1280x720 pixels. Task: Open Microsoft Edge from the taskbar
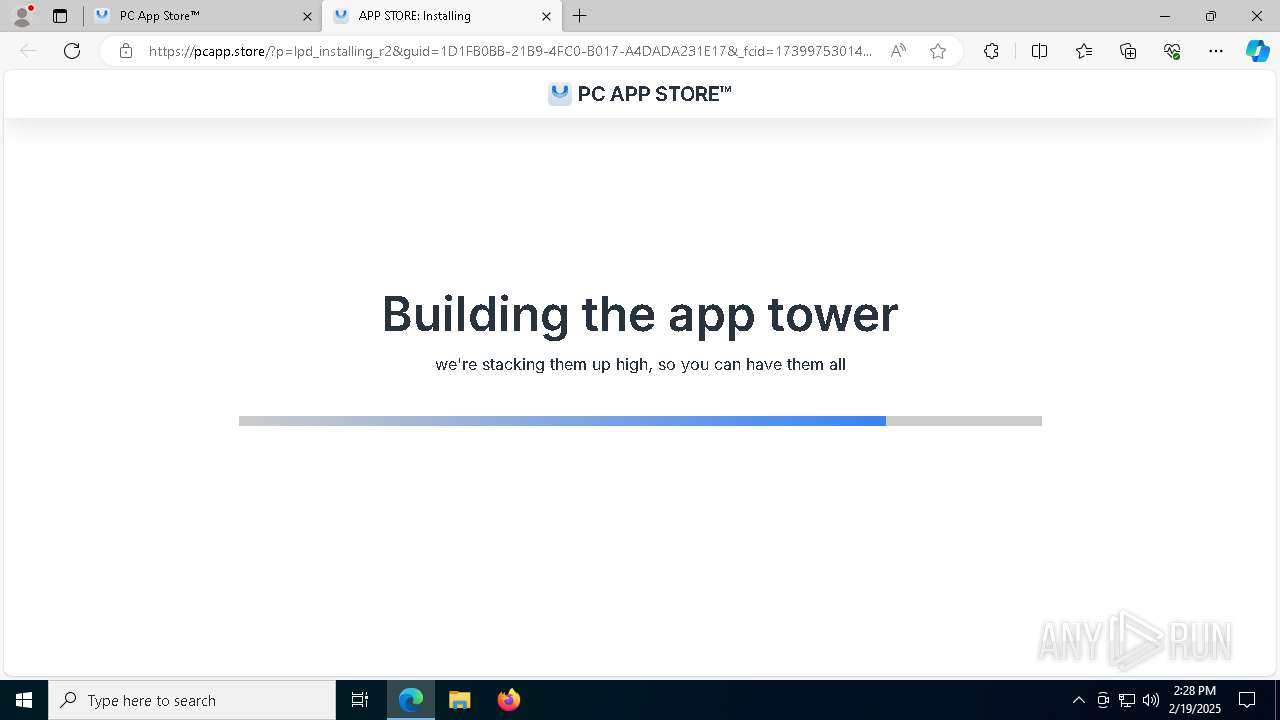pos(411,700)
